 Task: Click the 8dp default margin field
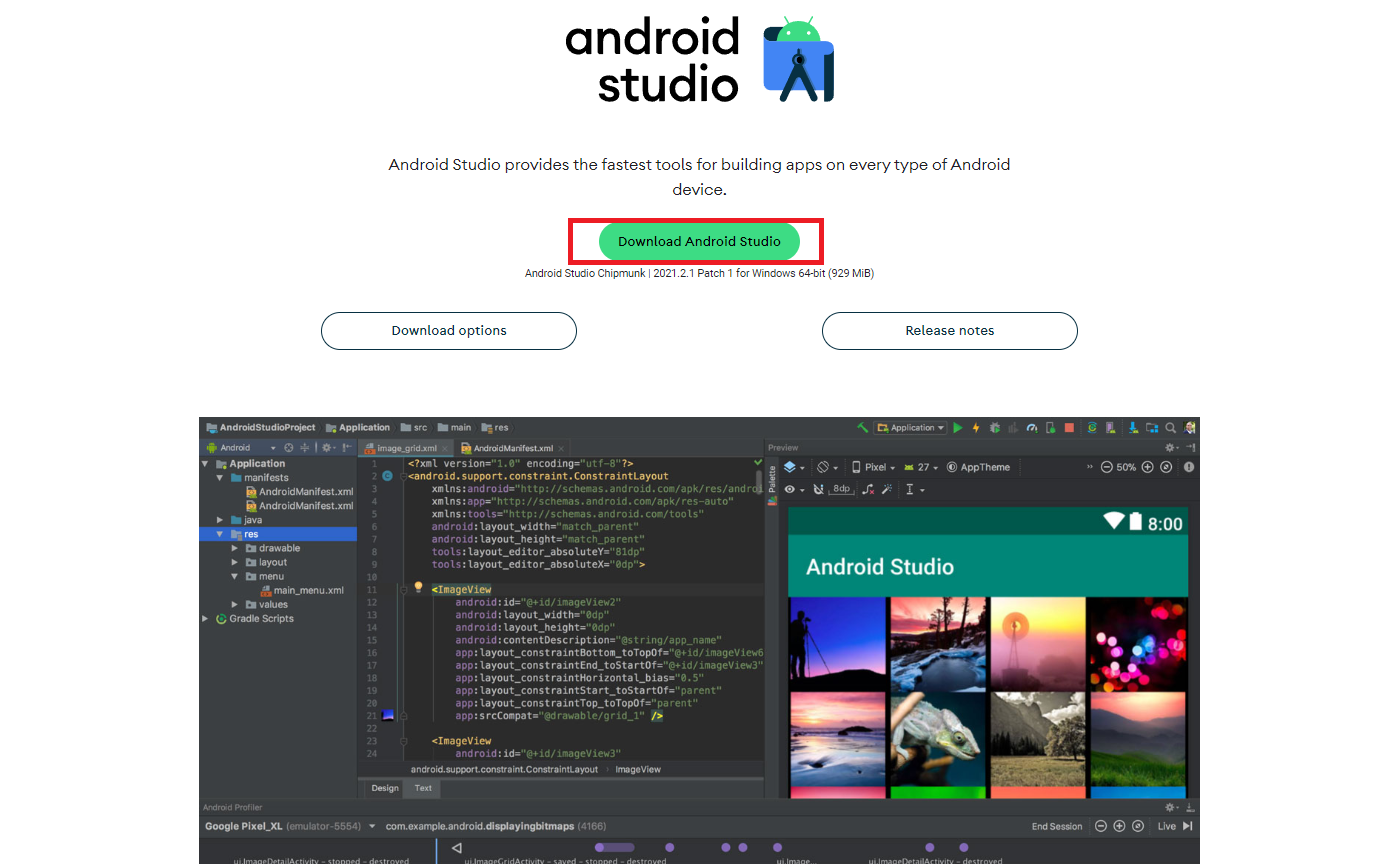pyautogui.click(x=841, y=489)
